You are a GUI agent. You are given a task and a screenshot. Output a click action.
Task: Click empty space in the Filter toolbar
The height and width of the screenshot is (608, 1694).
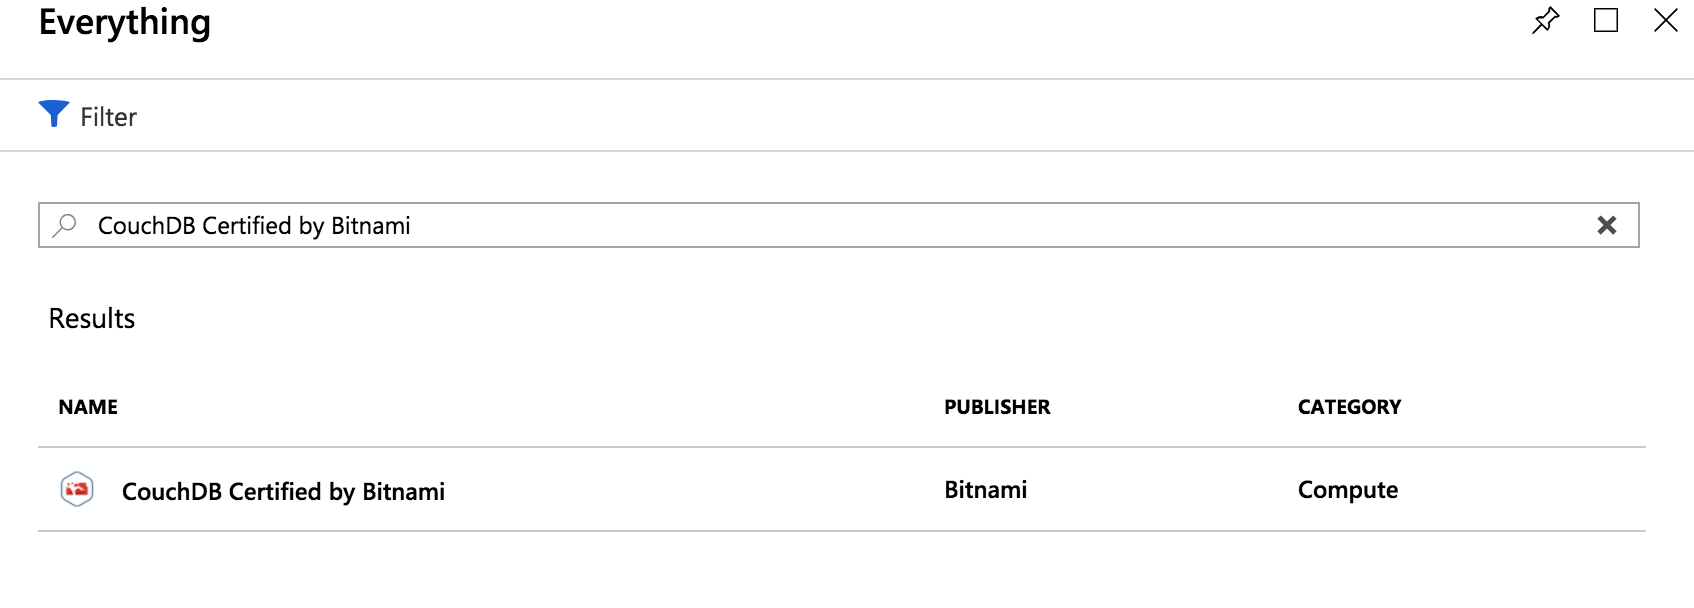pos(800,116)
